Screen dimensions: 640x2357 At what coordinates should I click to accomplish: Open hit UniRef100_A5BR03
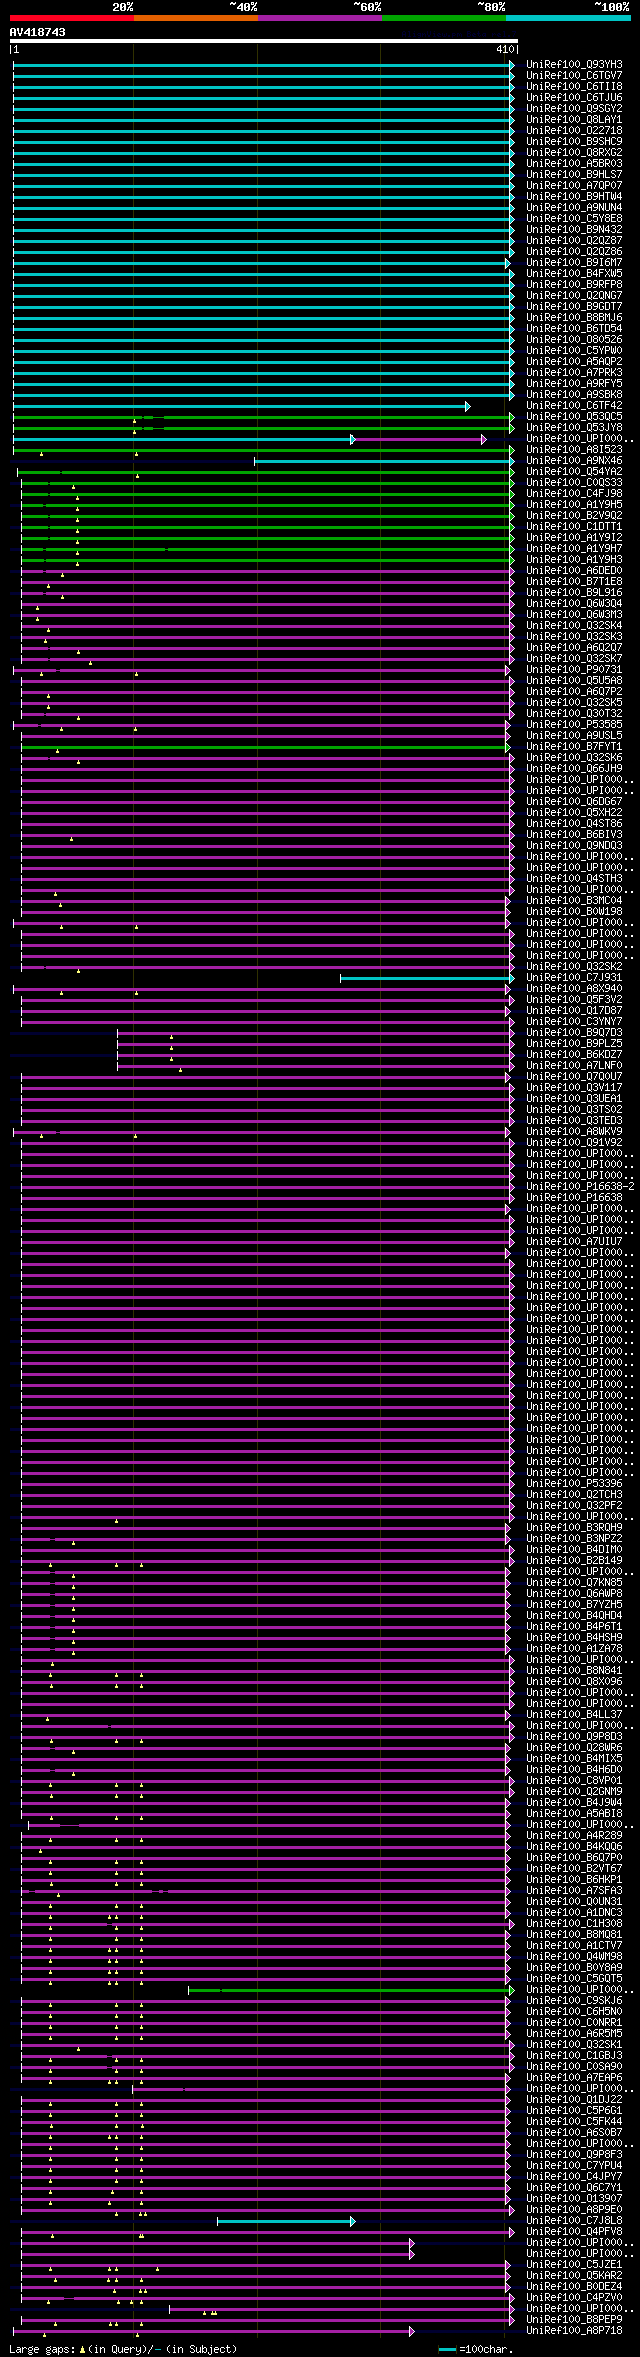tap(574, 163)
